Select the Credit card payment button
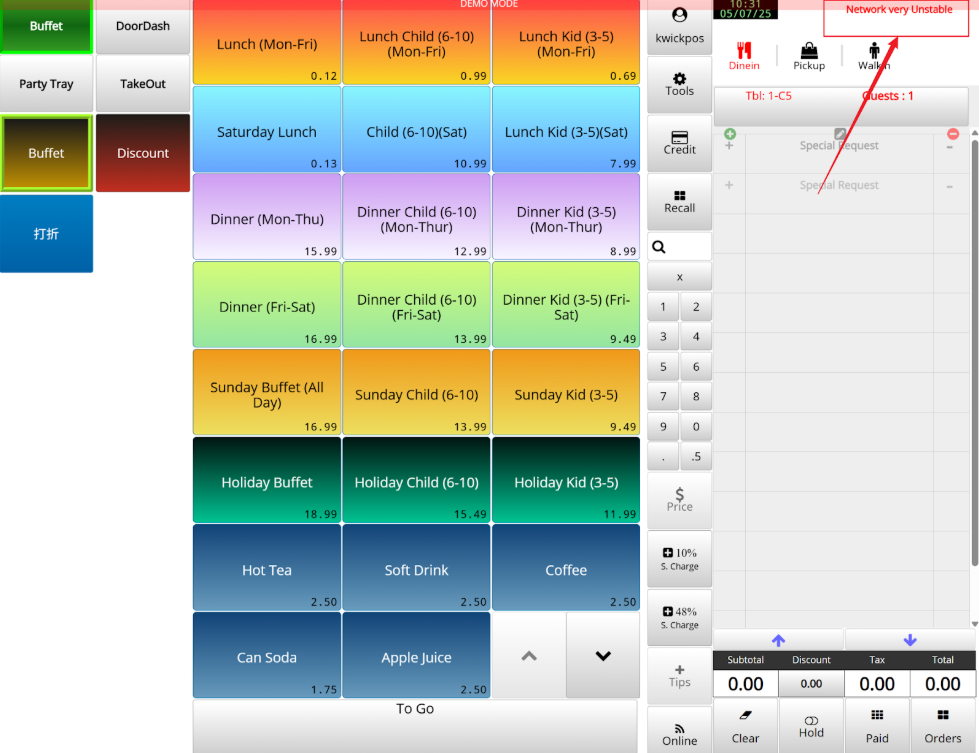 point(679,143)
